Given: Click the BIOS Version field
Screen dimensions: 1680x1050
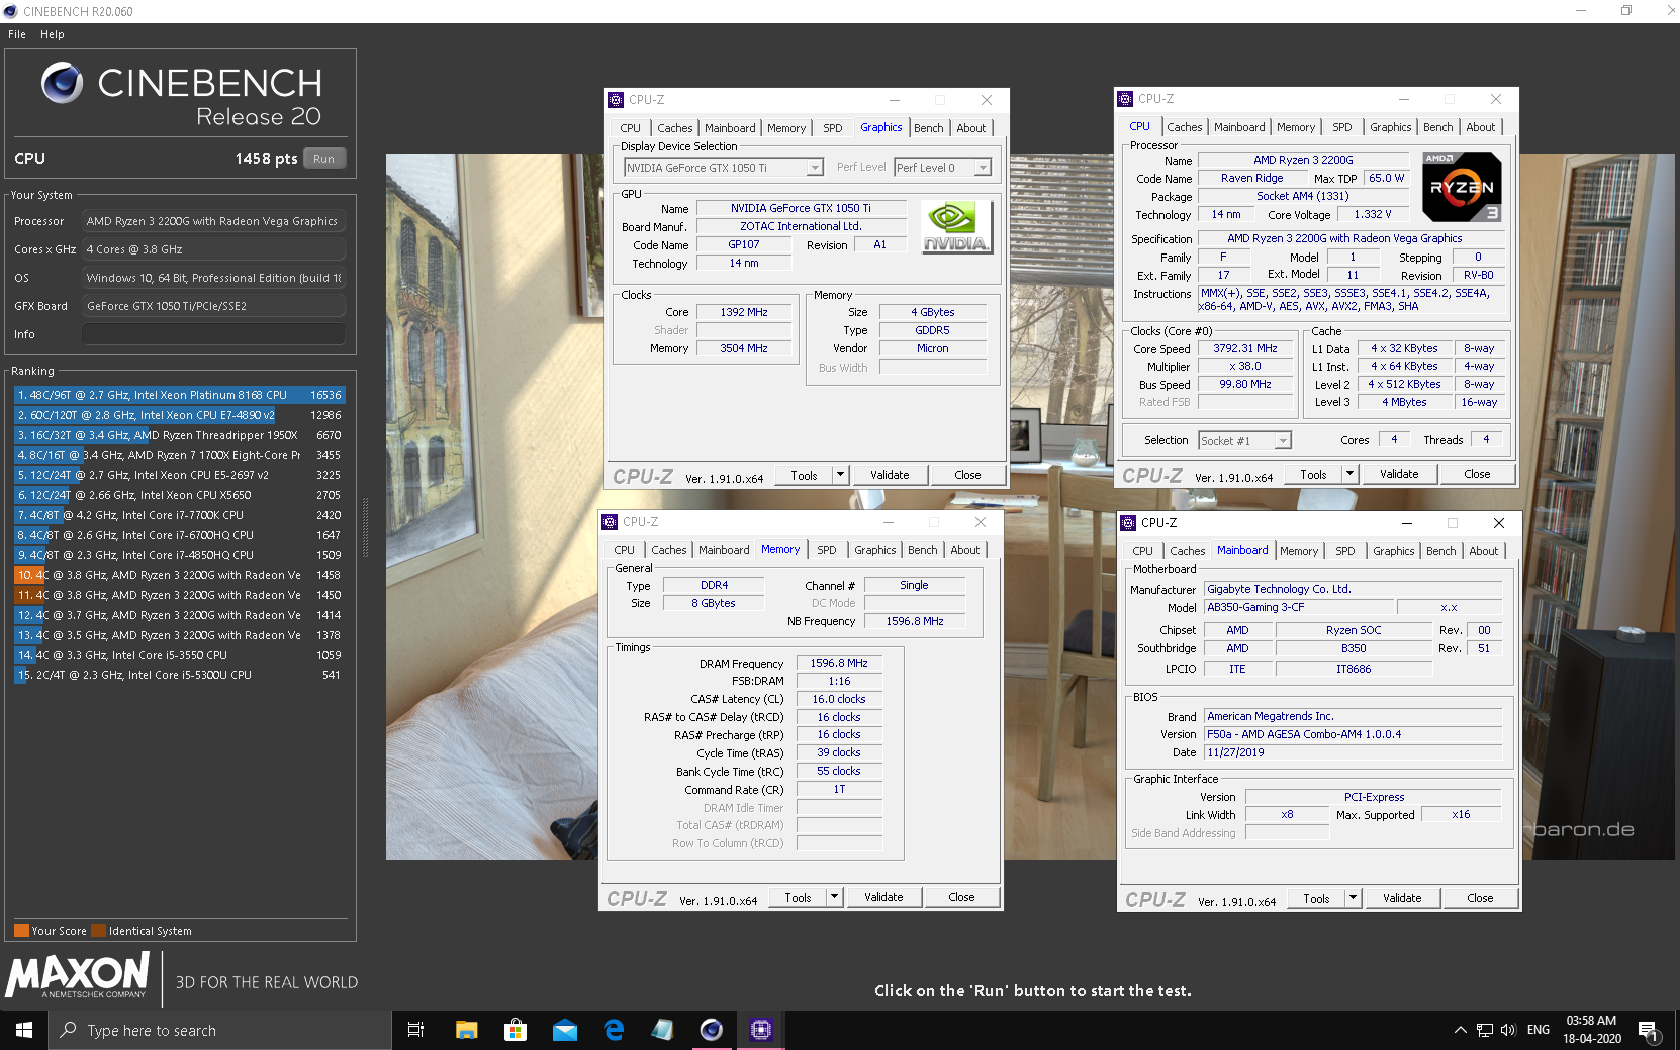Looking at the screenshot, I should [x=1353, y=734].
